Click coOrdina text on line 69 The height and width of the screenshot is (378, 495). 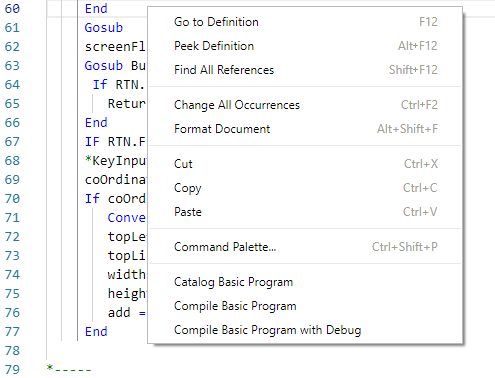click(x=115, y=180)
